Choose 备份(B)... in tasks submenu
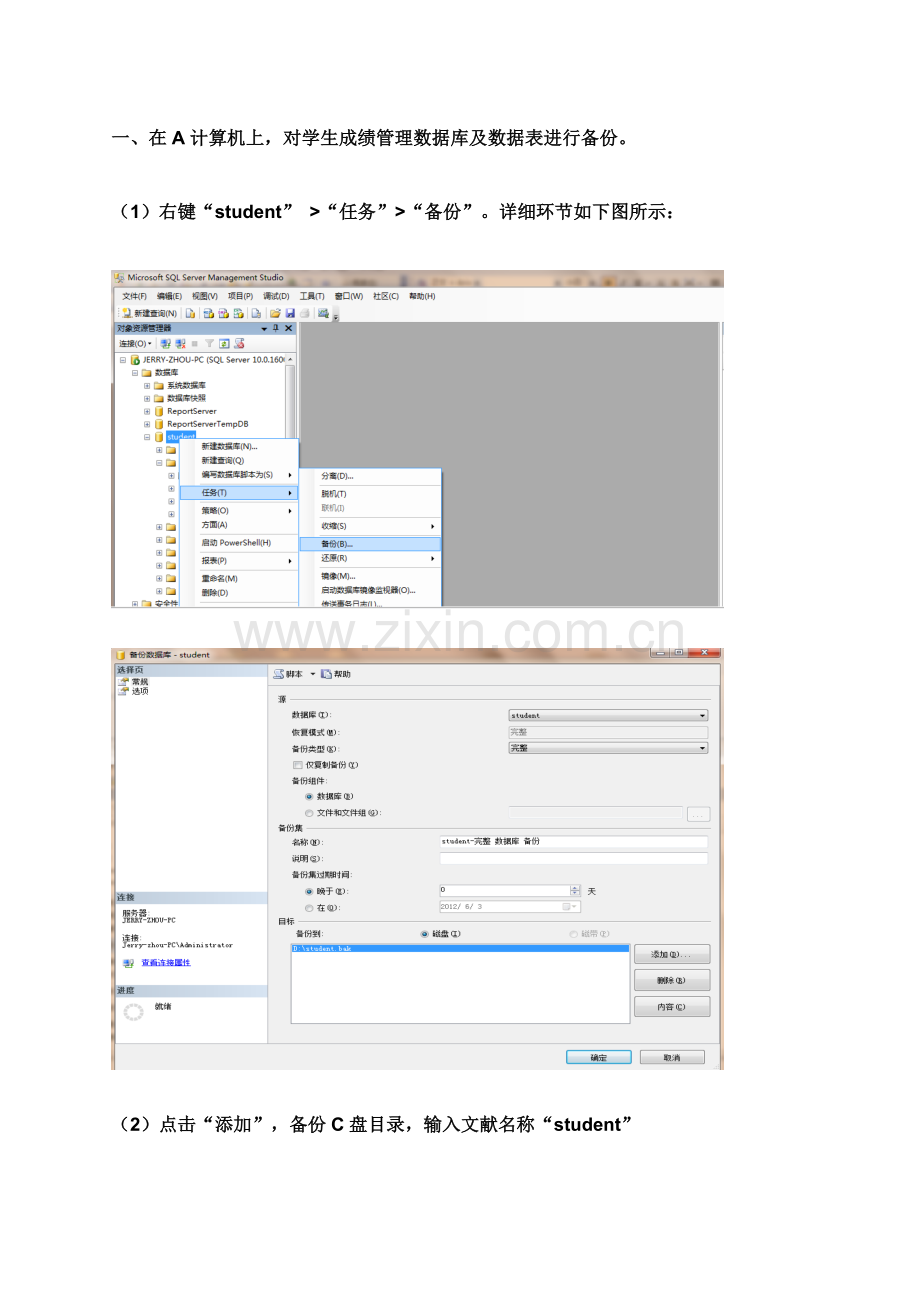This screenshot has height=1302, width=920. pyautogui.click(x=370, y=544)
